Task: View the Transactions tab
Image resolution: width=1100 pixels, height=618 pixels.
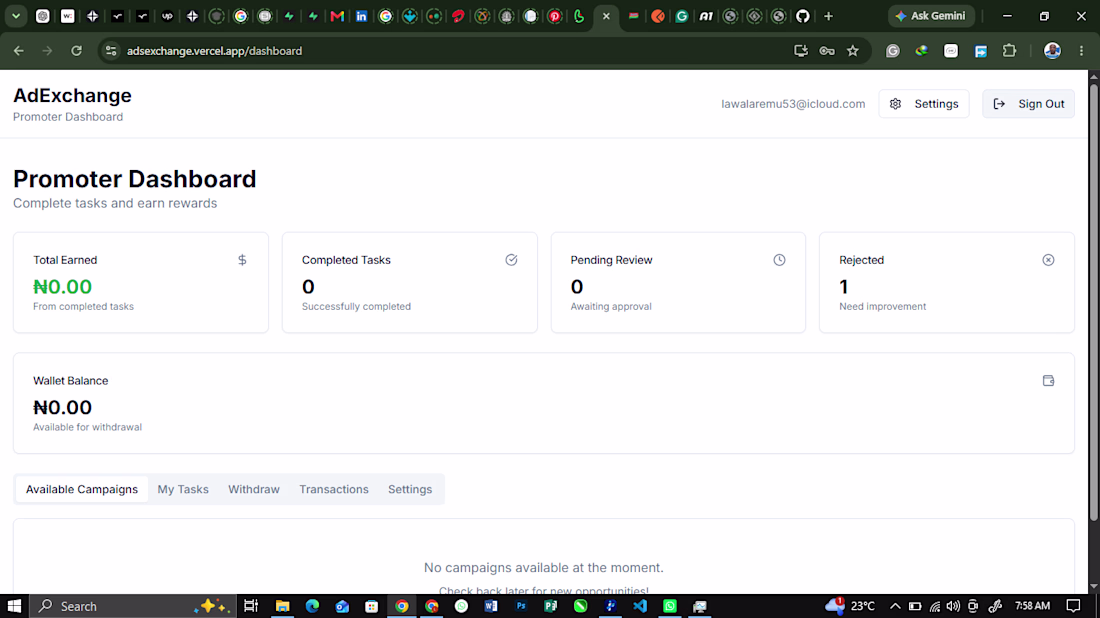Action: [x=334, y=490]
